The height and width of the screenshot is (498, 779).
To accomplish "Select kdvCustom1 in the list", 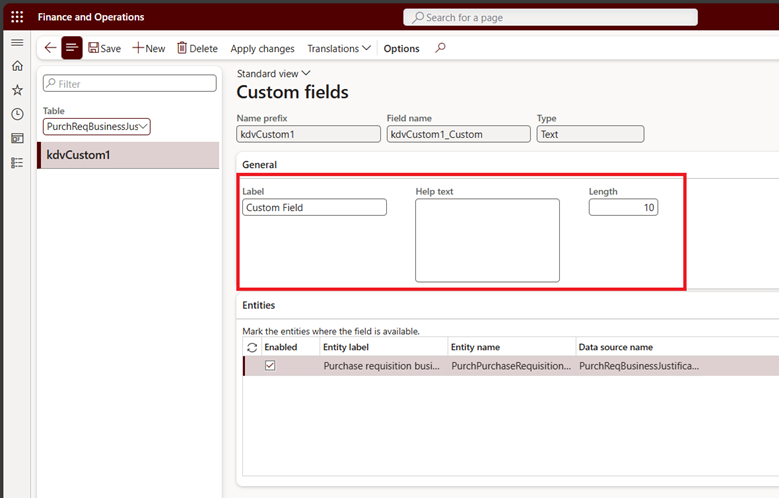I will coord(129,155).
